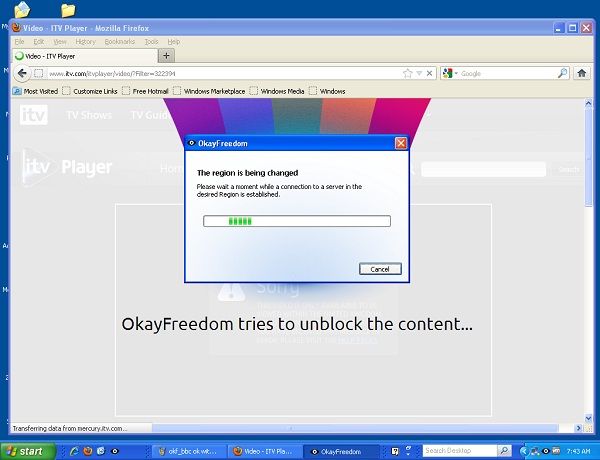Switch to okf_bbc taskbar window
Screen dimensions: 600x460
click(188, 452)
